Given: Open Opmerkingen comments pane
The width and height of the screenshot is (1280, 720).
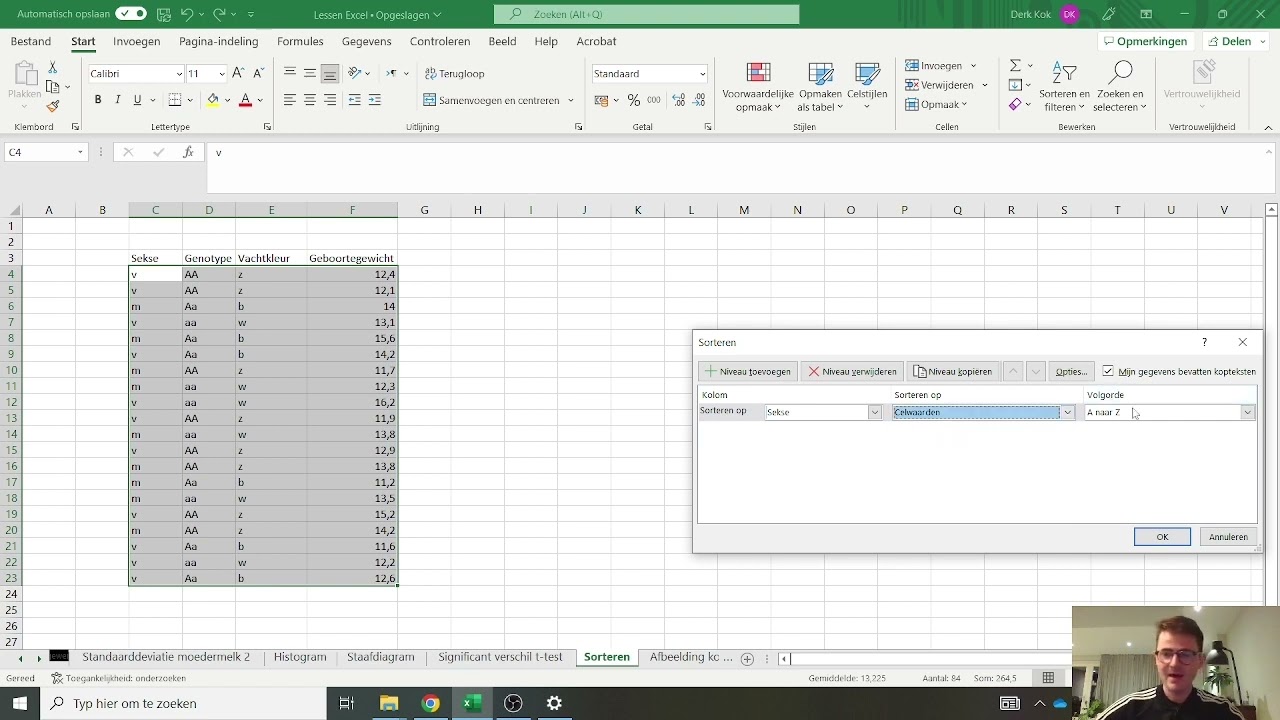Looking at the screenshot, I should [x=1144, y=41].
